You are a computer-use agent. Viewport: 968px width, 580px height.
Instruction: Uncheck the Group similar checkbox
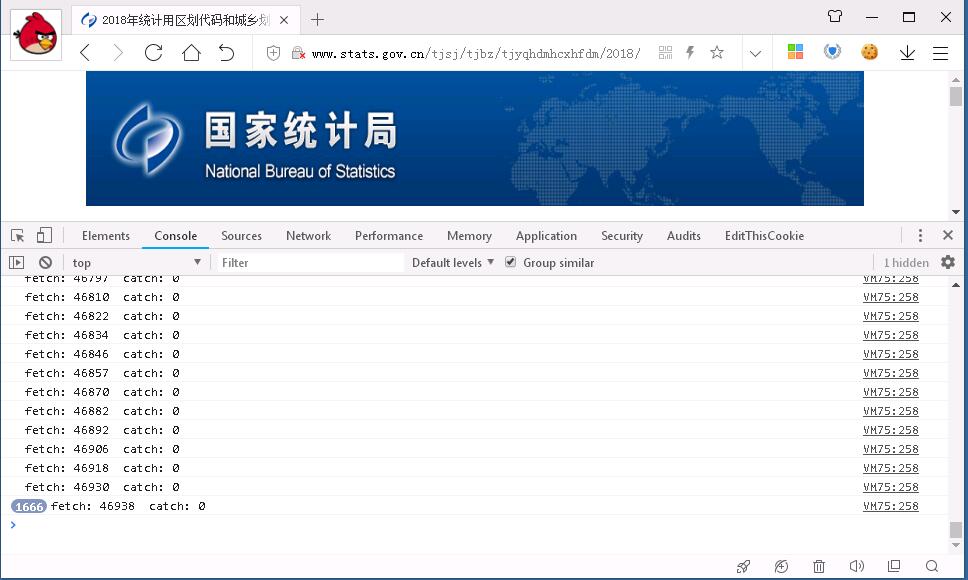[x=511, y=262]
